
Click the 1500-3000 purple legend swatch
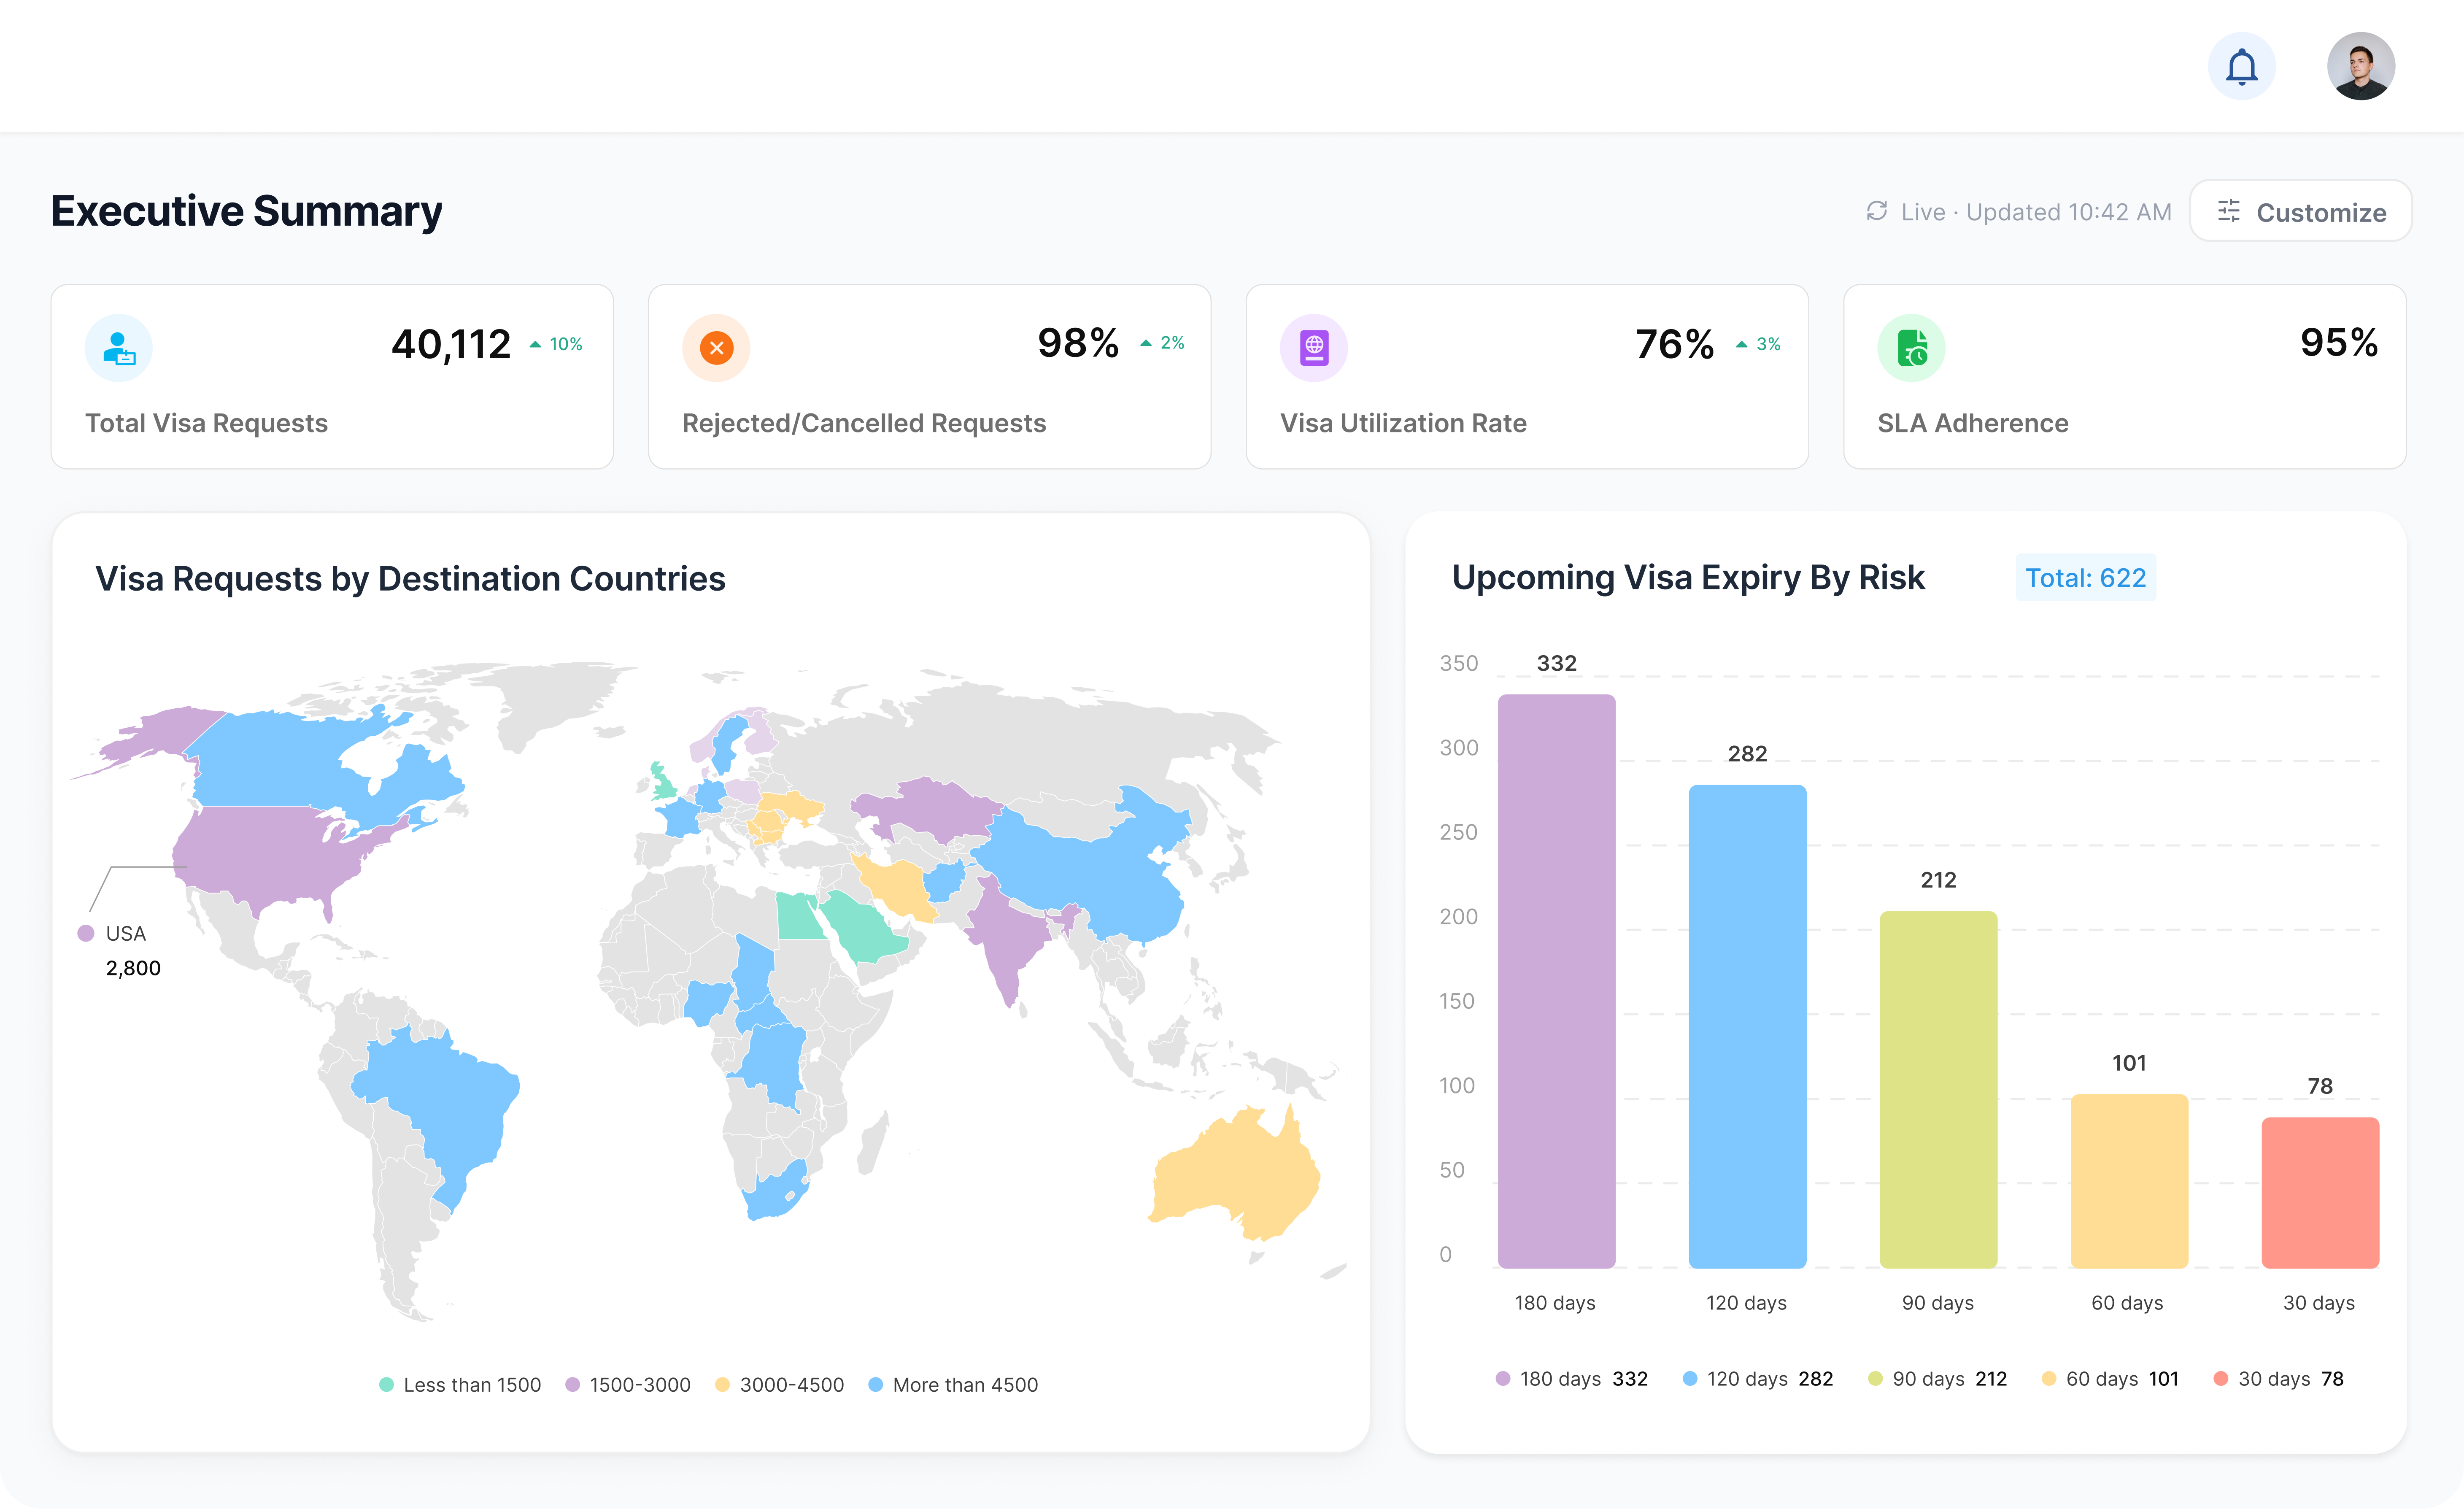572,1385
